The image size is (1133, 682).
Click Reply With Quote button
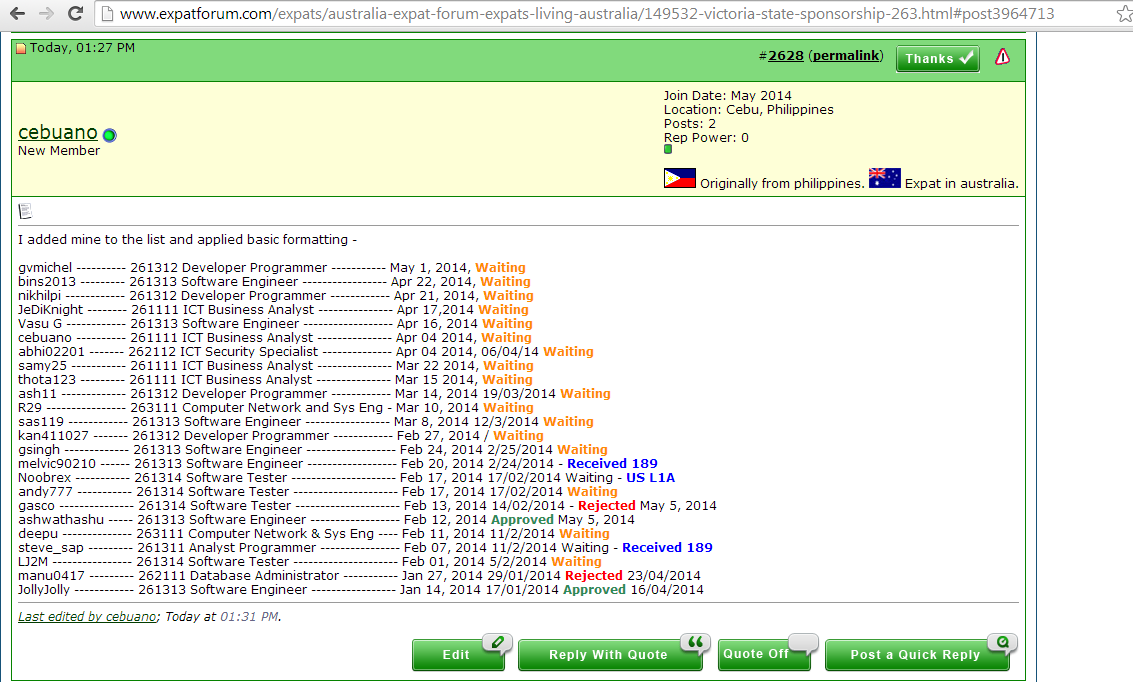[x=608, y=655]
